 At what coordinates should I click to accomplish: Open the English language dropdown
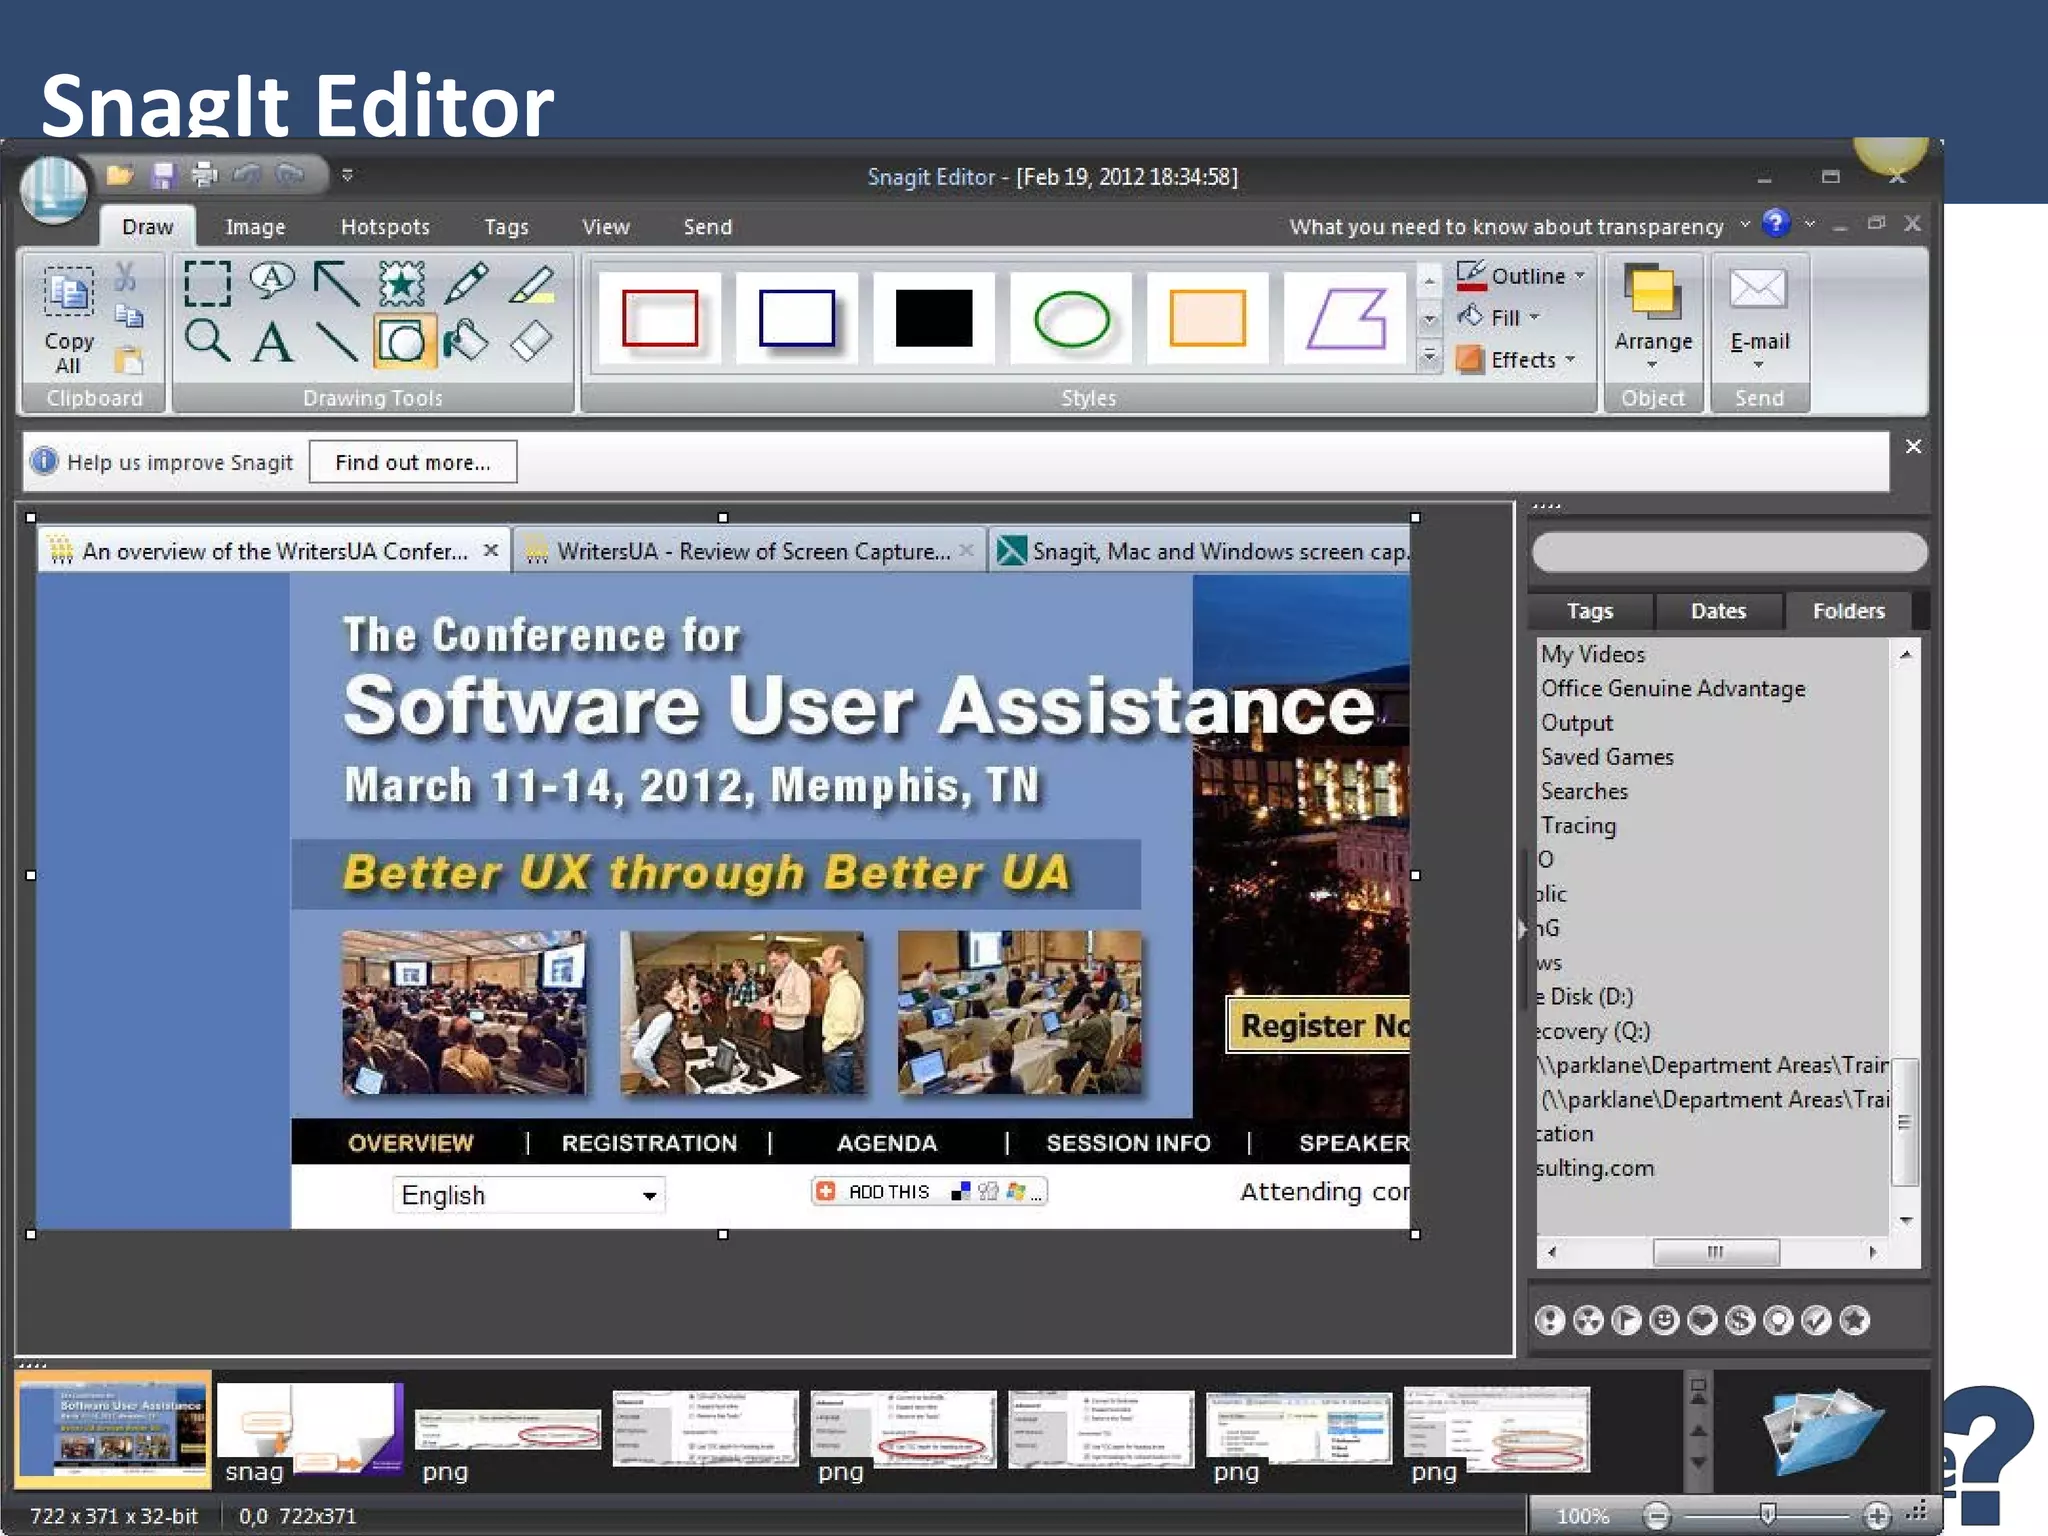528,1195
